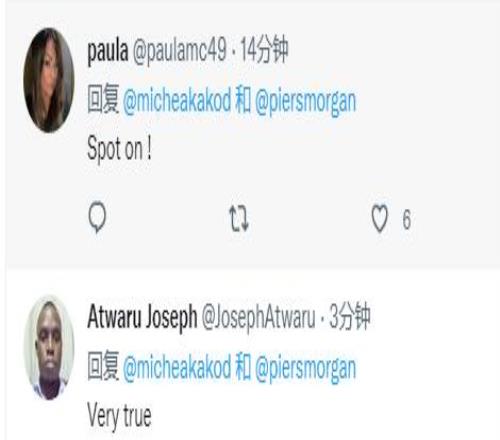
Task: Open the tweet text "Spot on !"
Action: click(119, 149)
